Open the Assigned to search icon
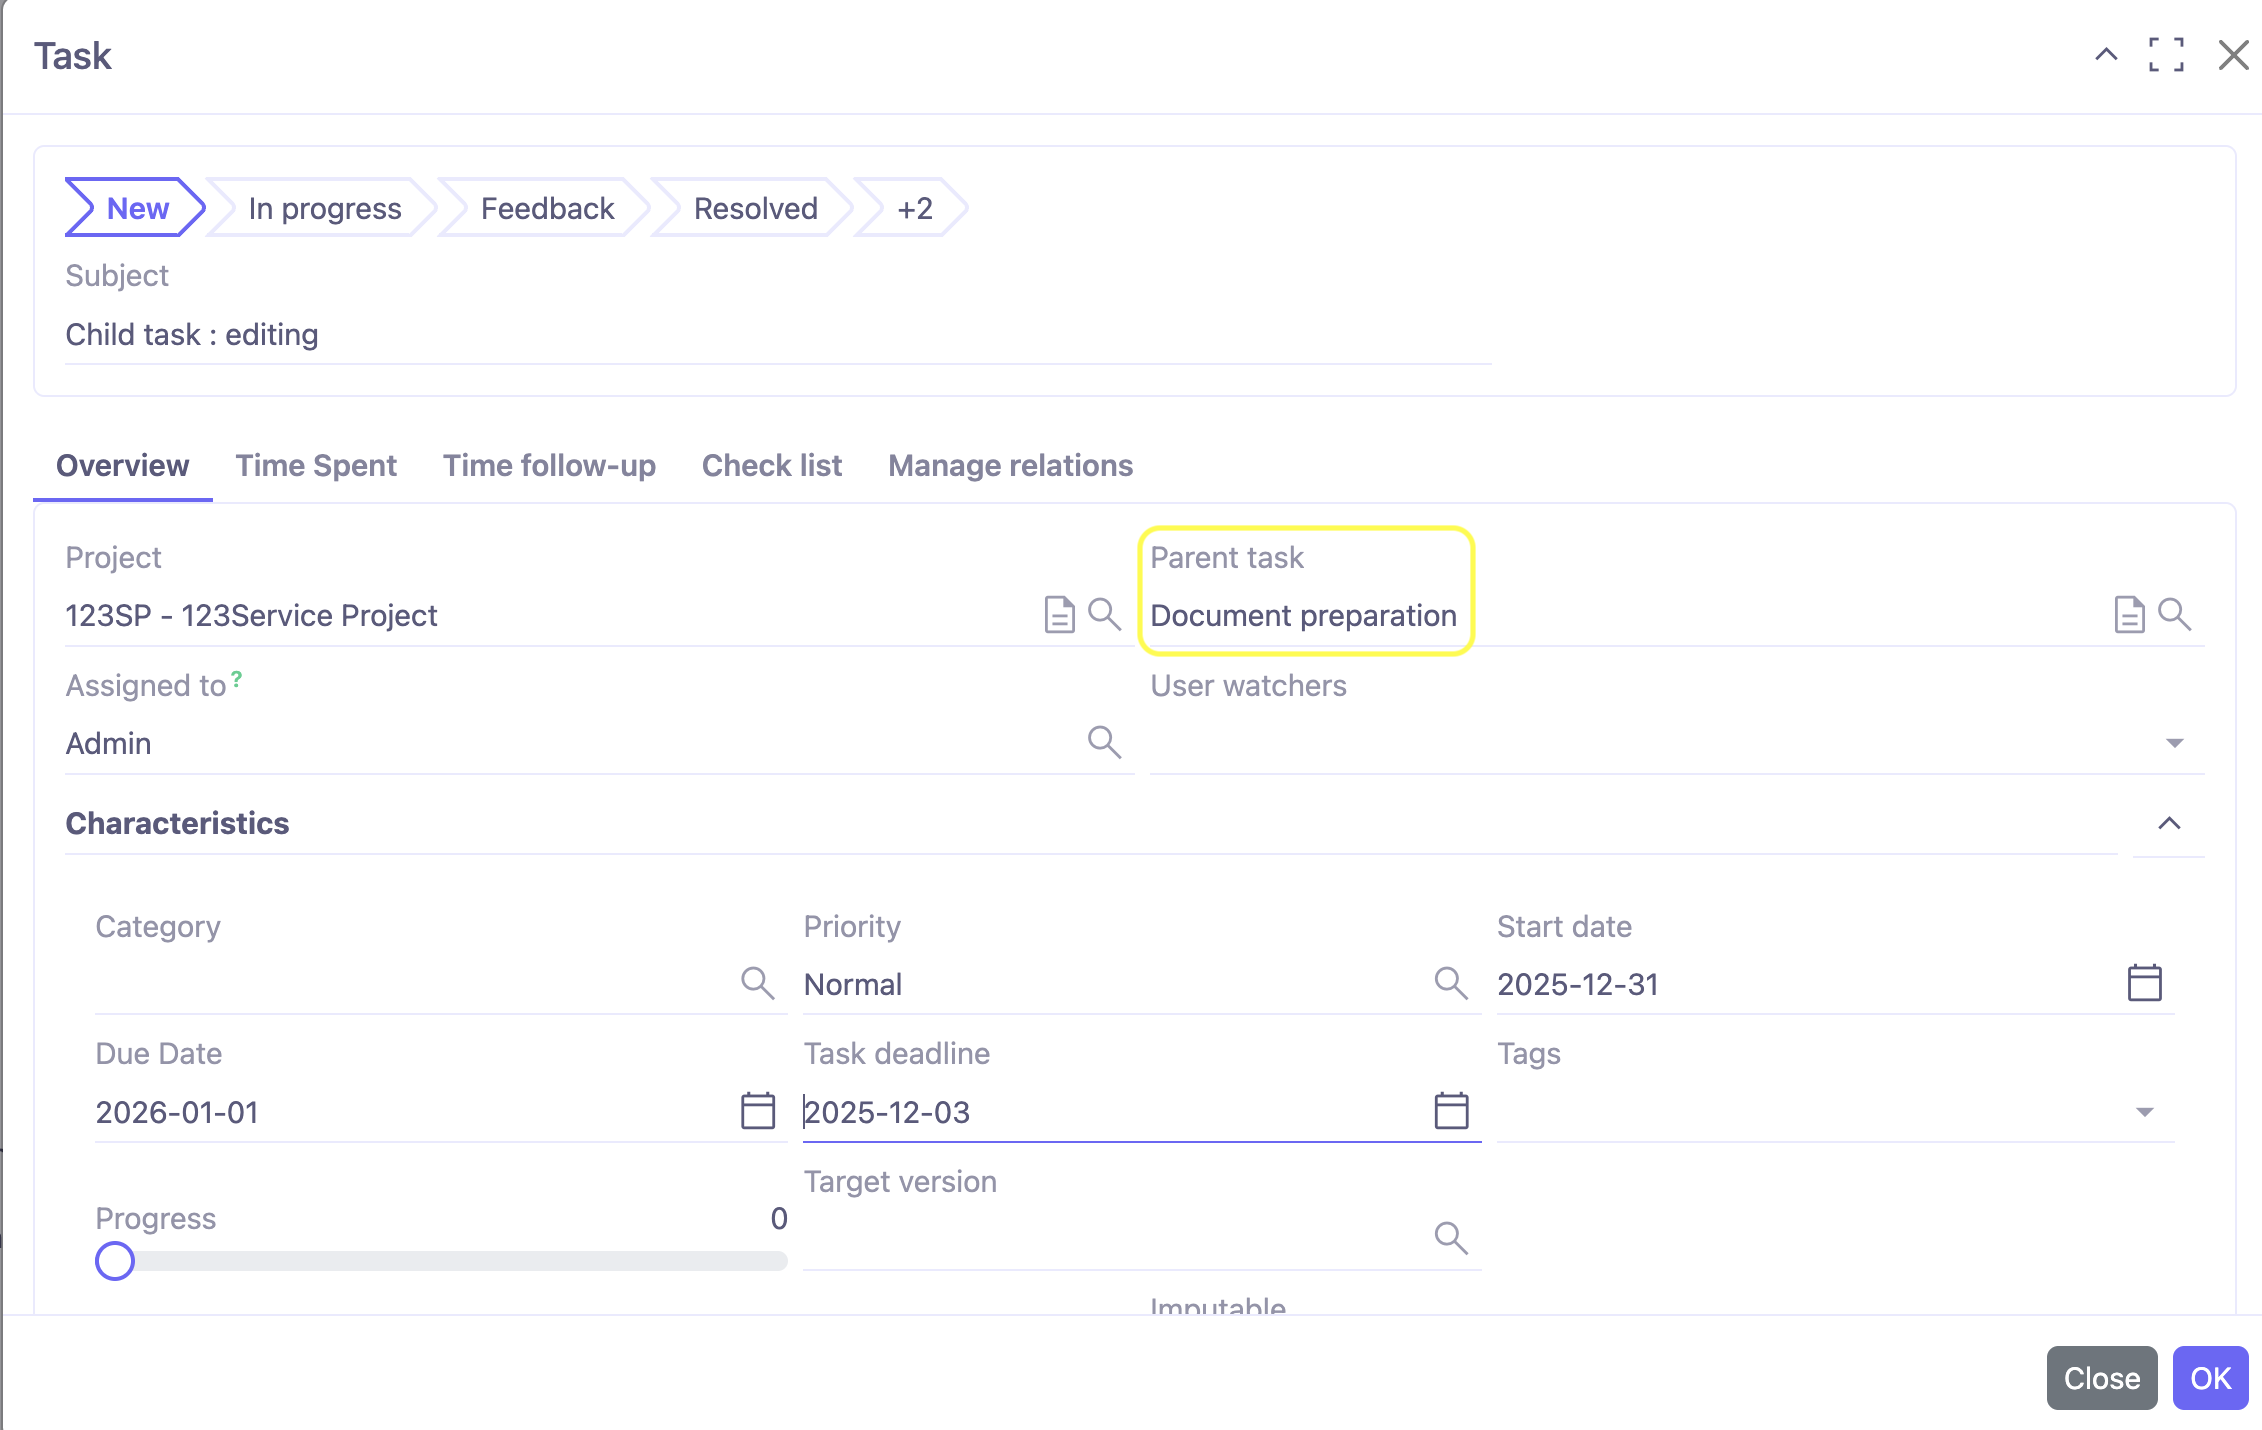This screenshot has width=2262, height=1430. pos(1105,742)
